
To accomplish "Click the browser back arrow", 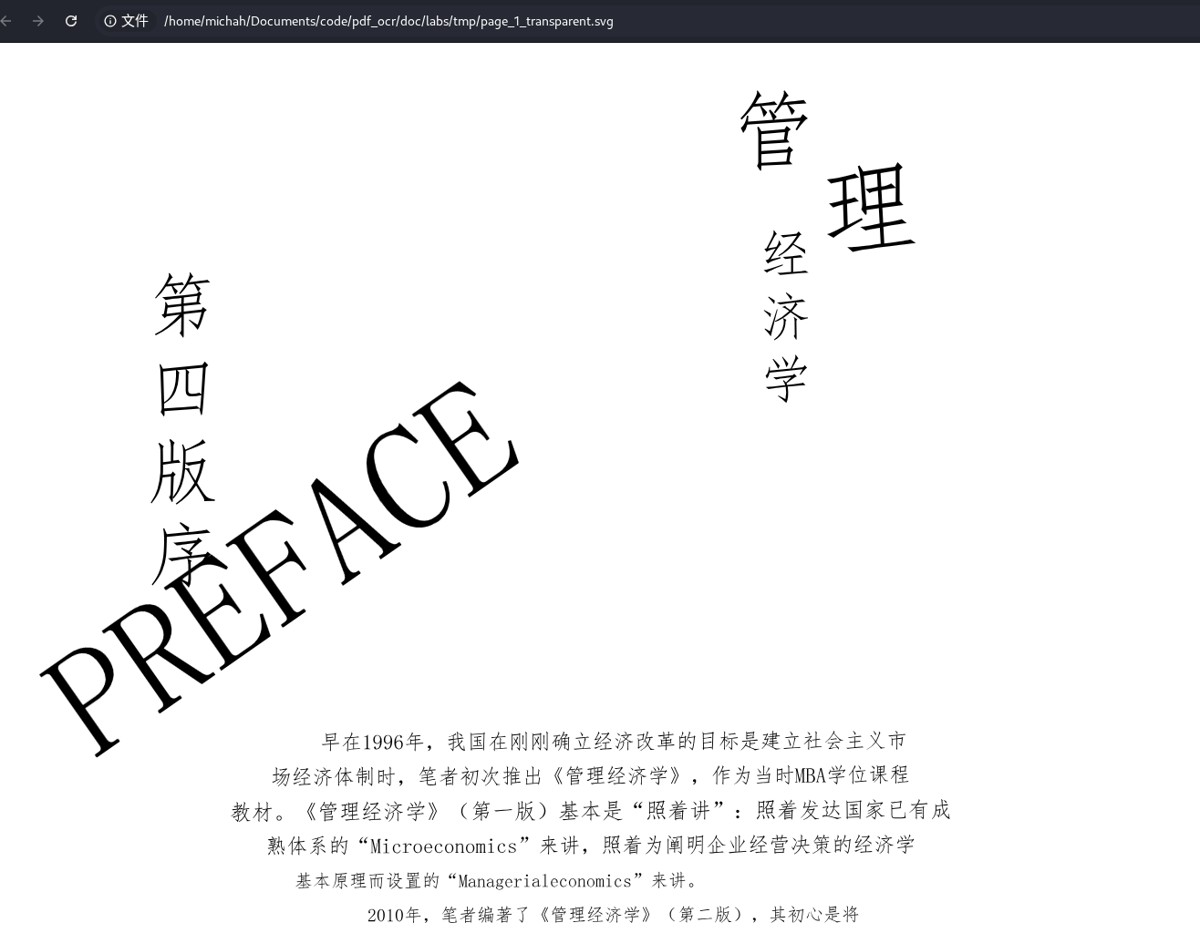I will click(5, 21).
